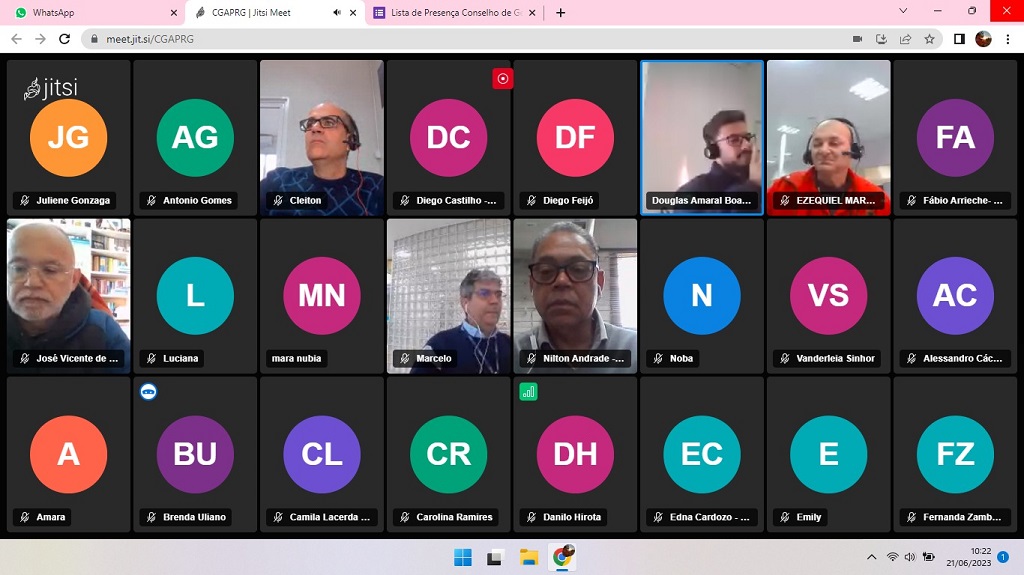Click Danilo Hirota's green connection stats icon
Viewport: 1024px width, 575px height.
point(528,391)
